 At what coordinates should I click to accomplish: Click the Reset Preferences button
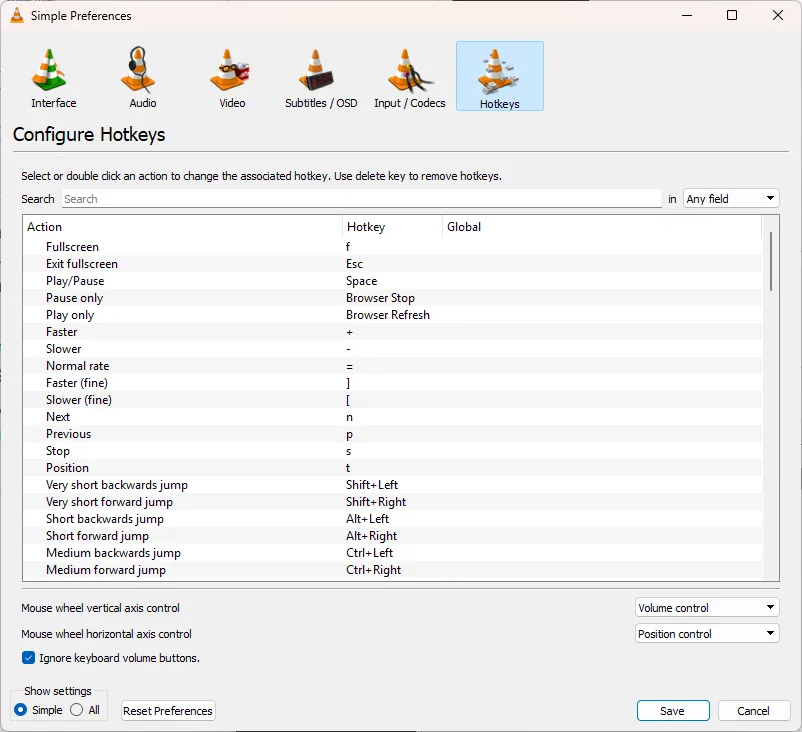168,711
